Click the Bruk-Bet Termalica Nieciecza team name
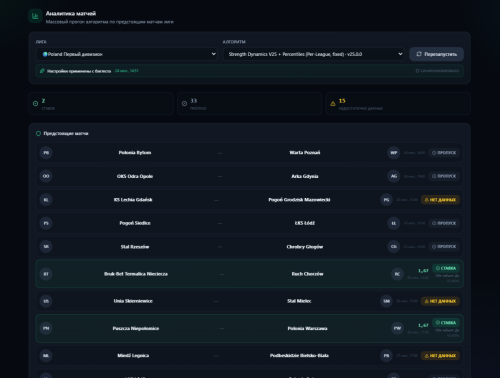 (x=136, y=274)
